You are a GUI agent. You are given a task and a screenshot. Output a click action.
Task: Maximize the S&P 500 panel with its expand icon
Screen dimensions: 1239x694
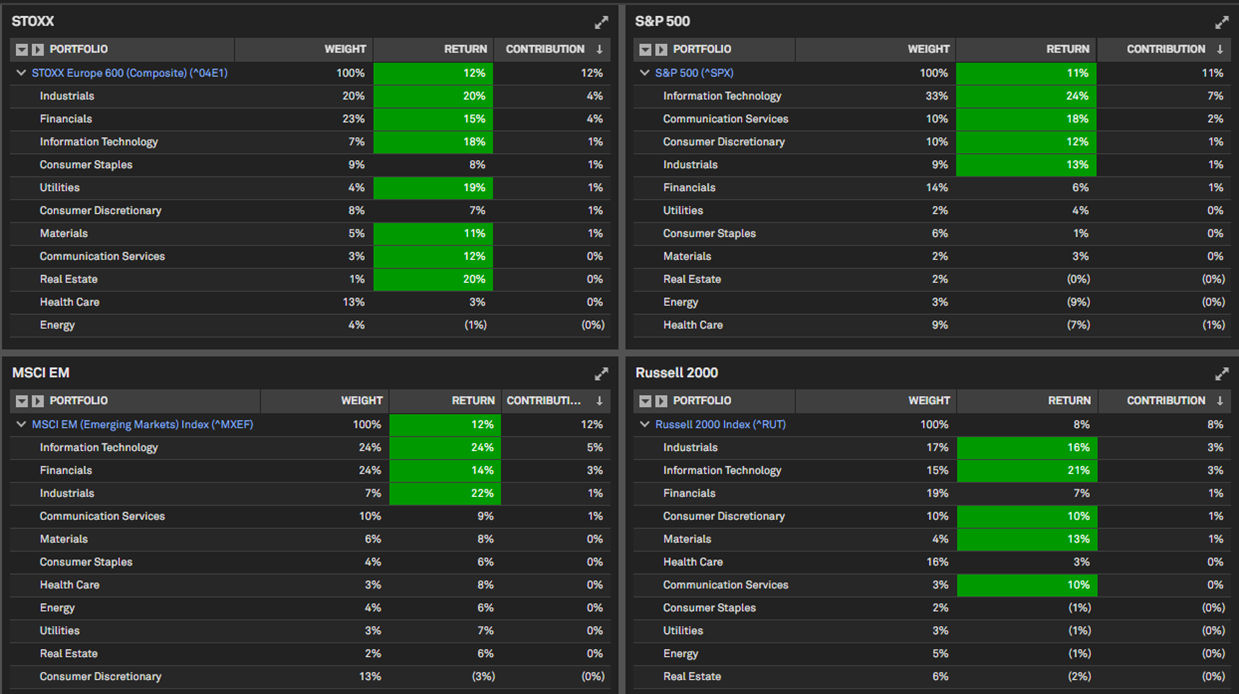(1222, 22)
